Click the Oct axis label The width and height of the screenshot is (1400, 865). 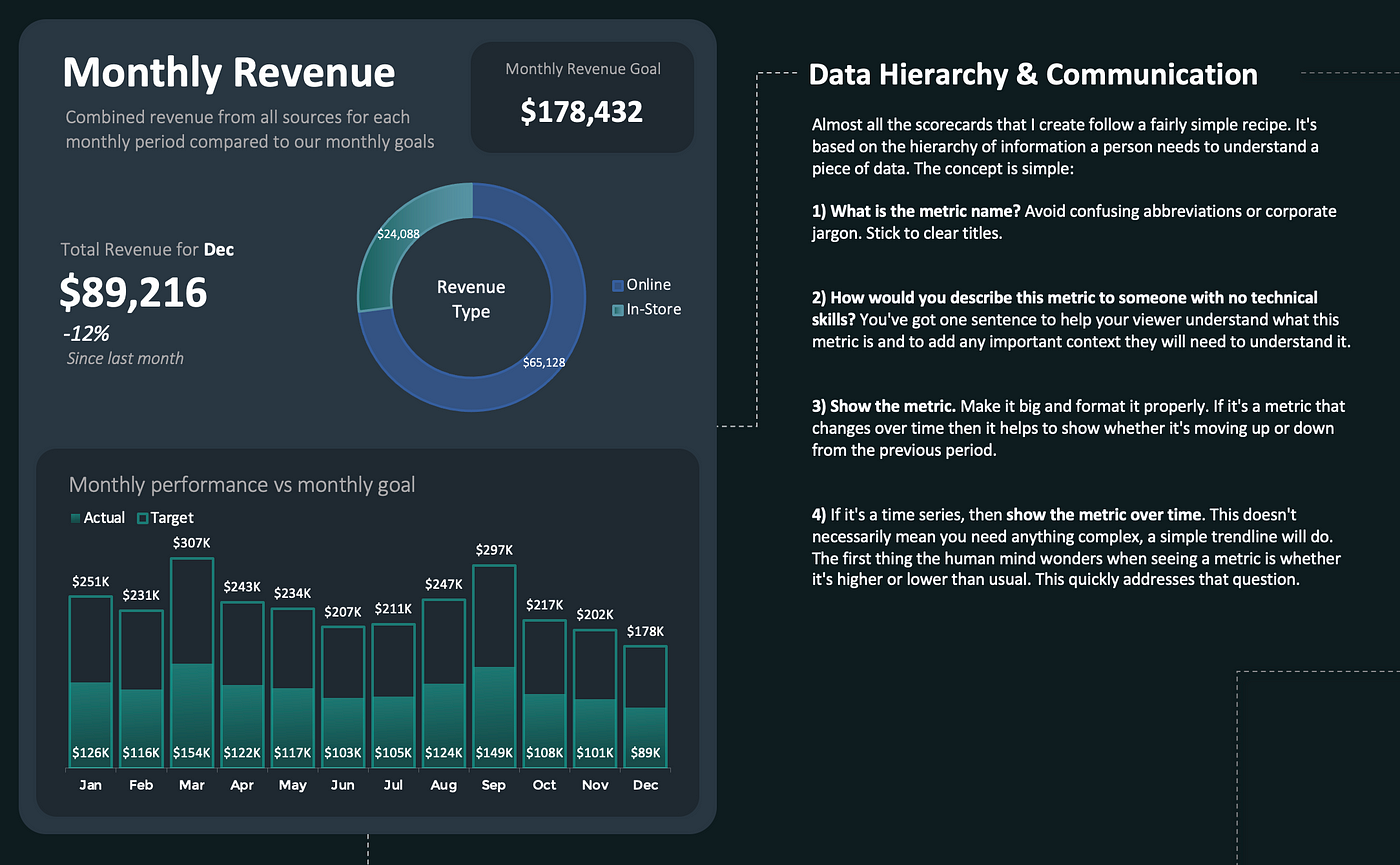(x=545, y=785)
